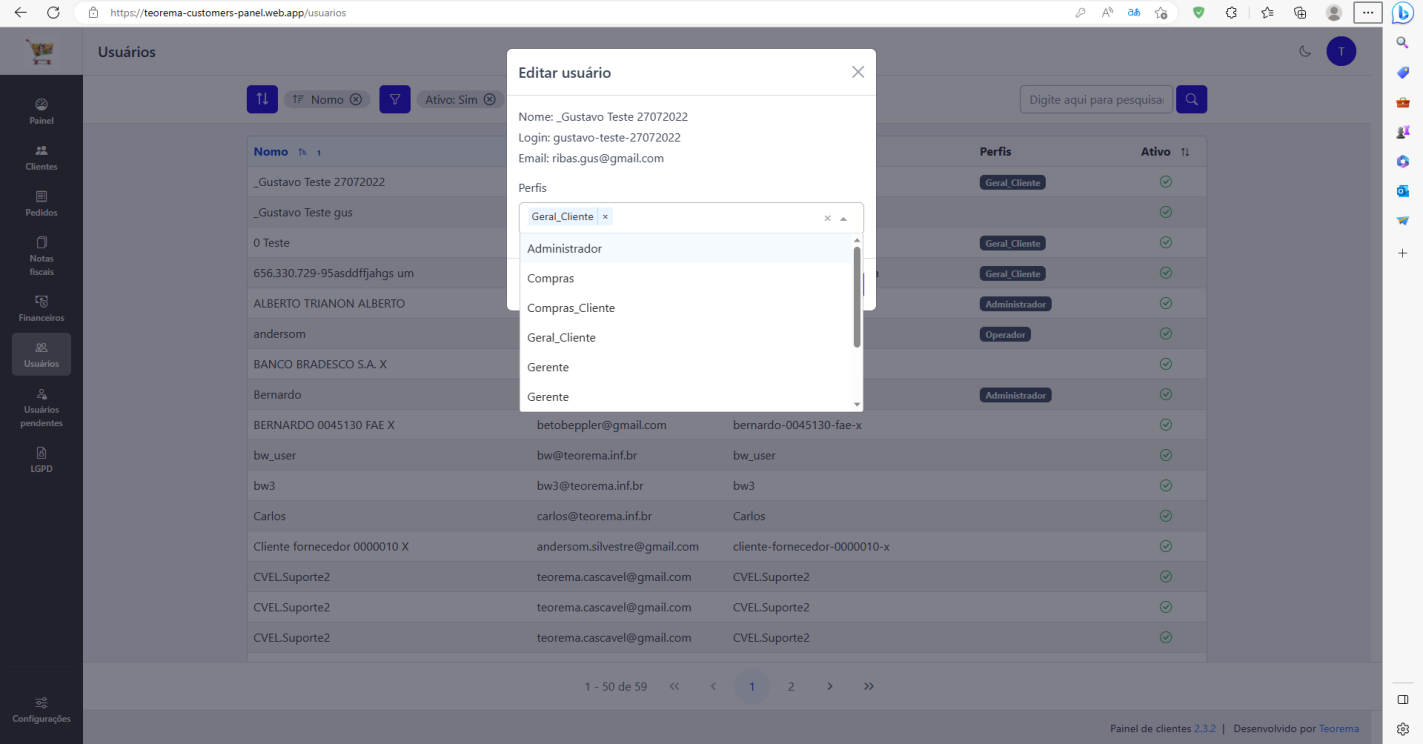Open Financeiros in the sidebar
Viewport: 1423px width, 744px height.
coord(41,309)
